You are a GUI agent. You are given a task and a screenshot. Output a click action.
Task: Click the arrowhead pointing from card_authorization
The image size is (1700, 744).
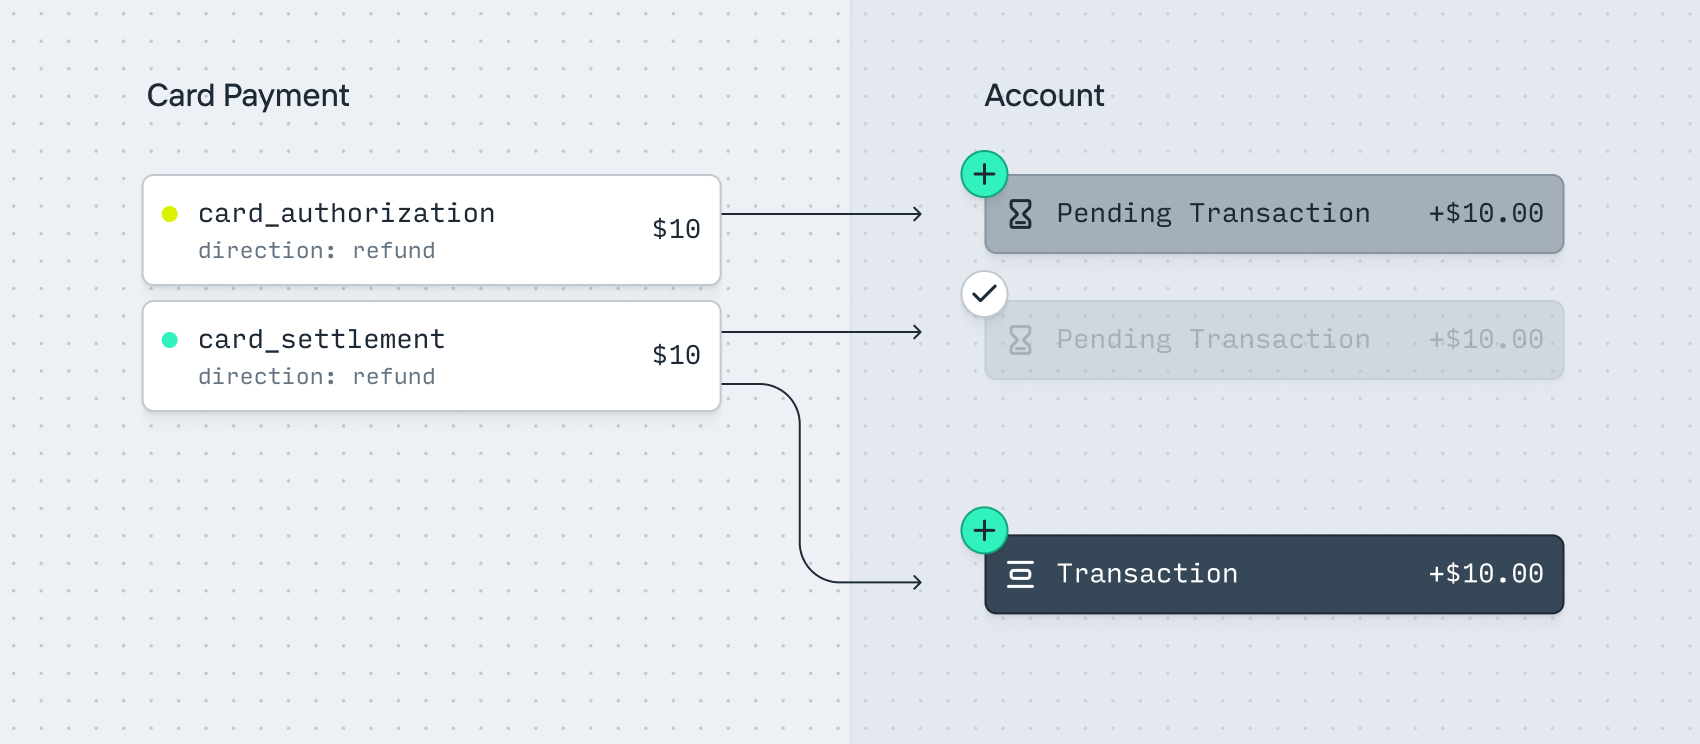(916, 214)
